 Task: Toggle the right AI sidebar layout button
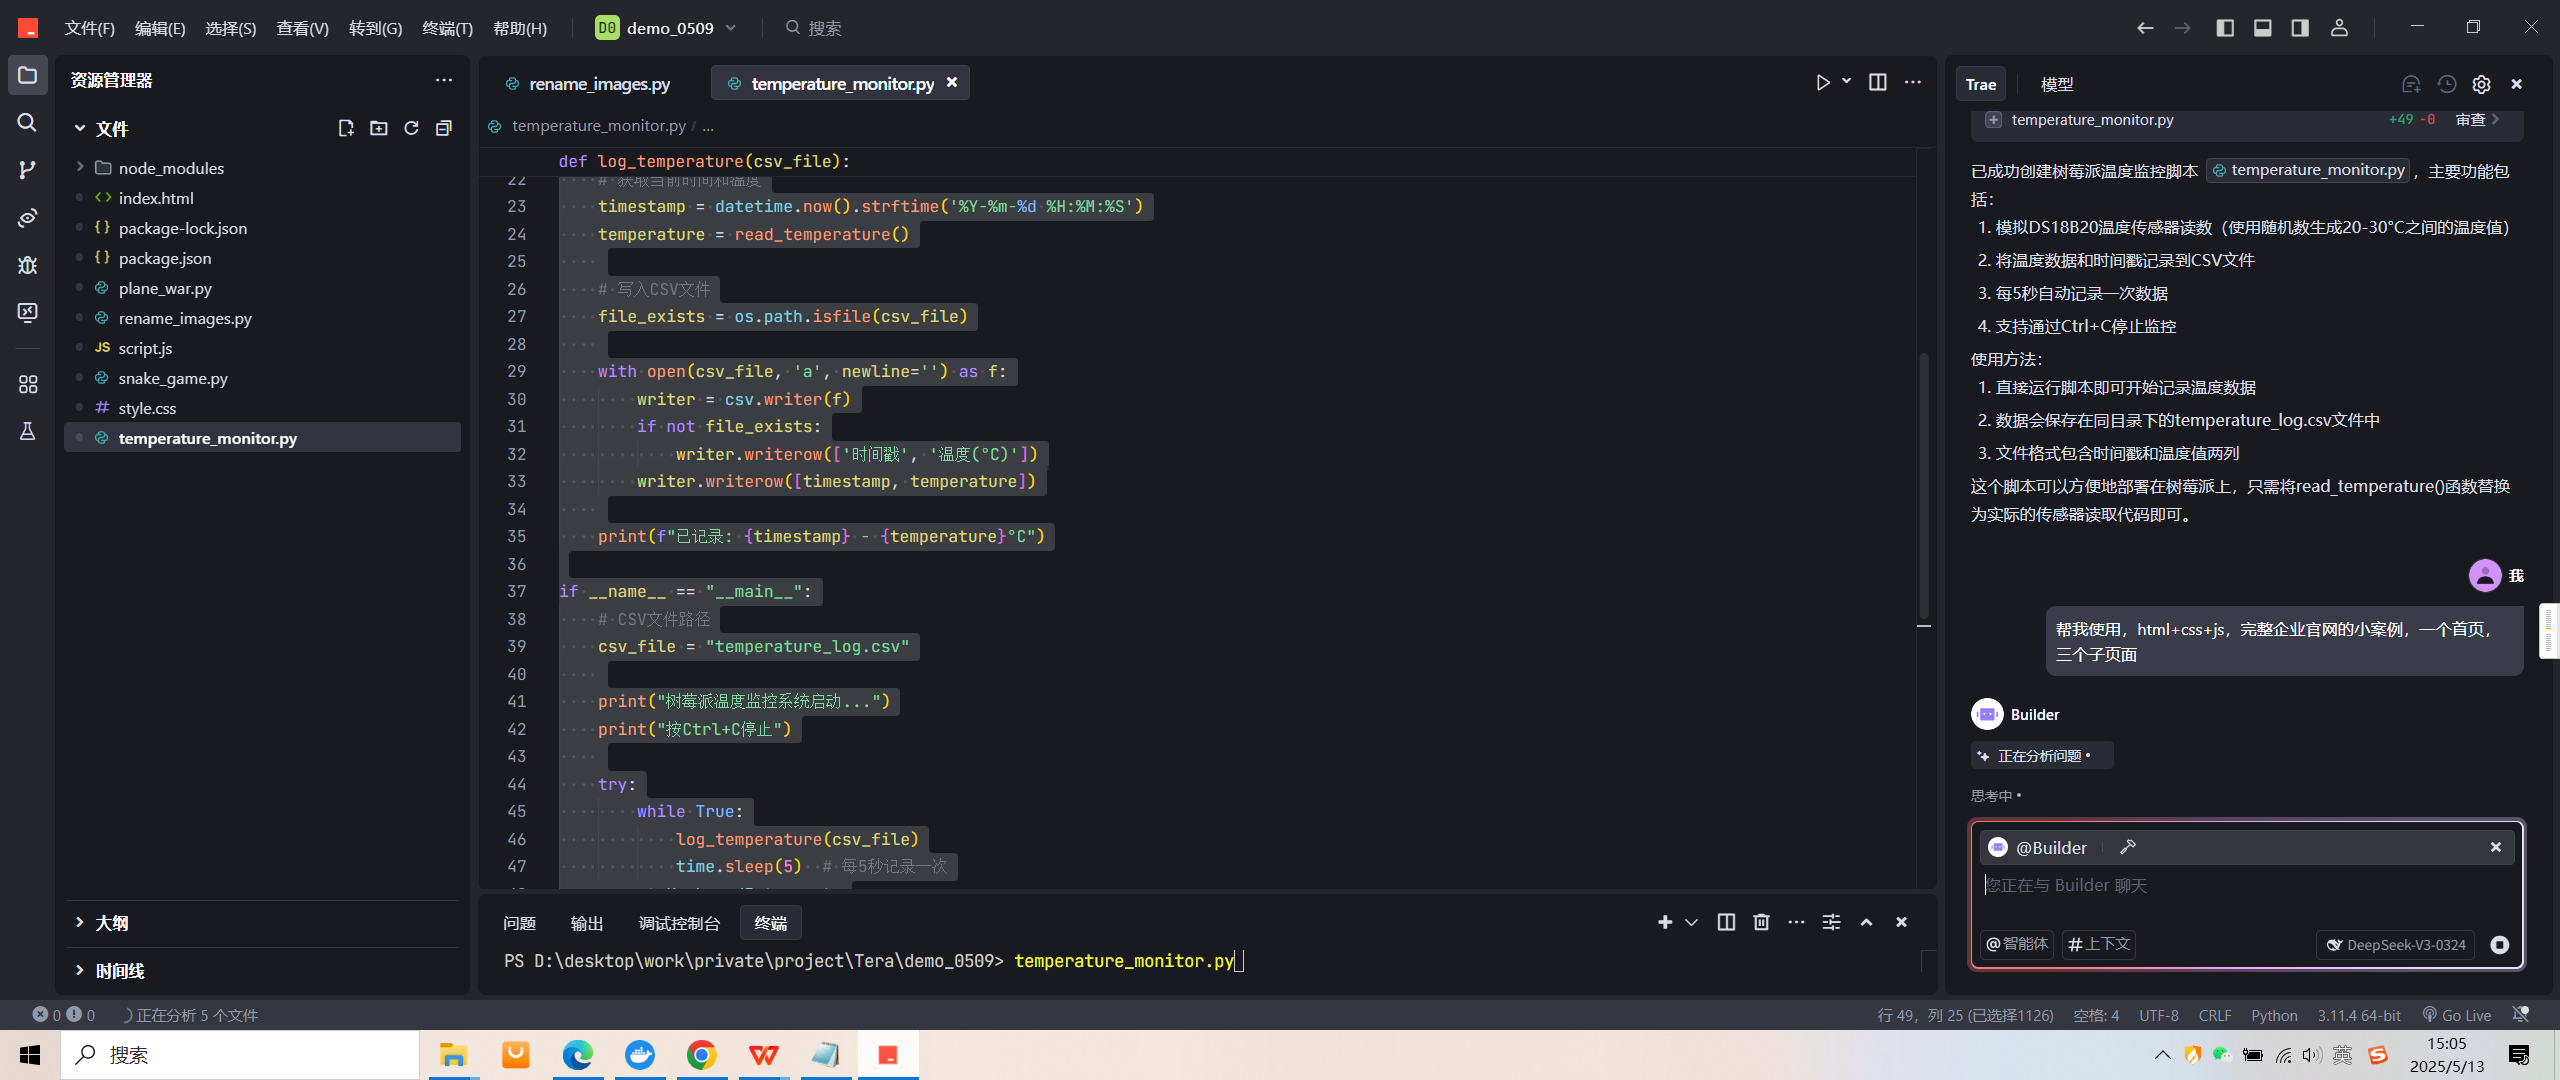pyautogui.click(x=2300, y=28)
